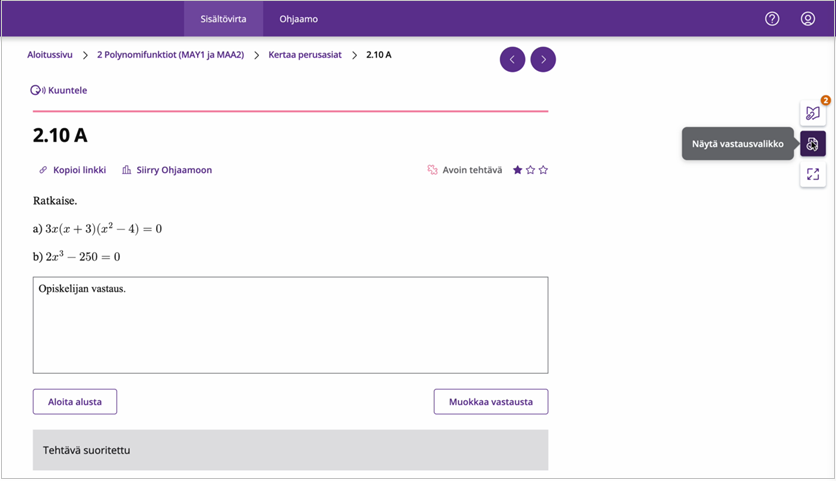Open the user profile icon
This screenshot has width=836, height=481.
coord(808,19)
